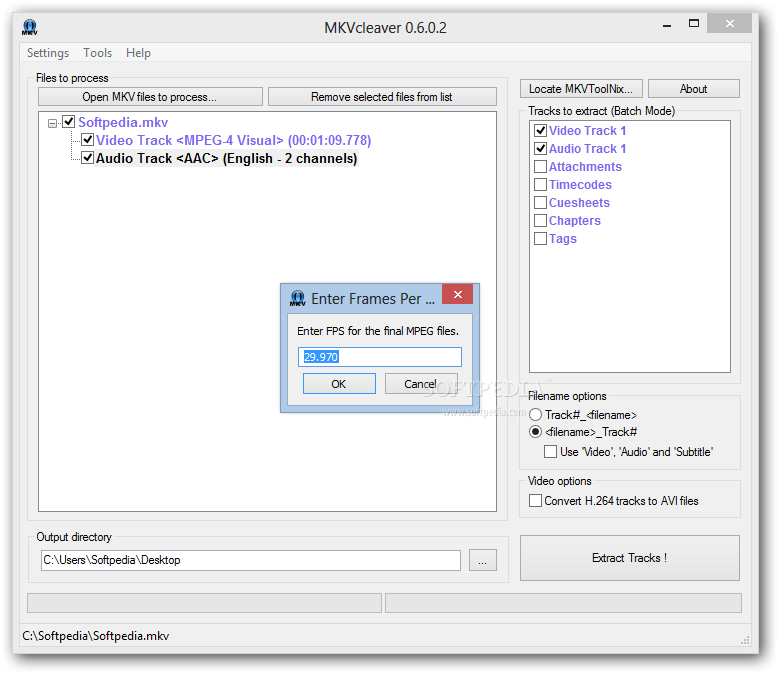Maximize the MKVcleaver window
Viewport: 779px width, 674px height.
click(x=694, y=23)
